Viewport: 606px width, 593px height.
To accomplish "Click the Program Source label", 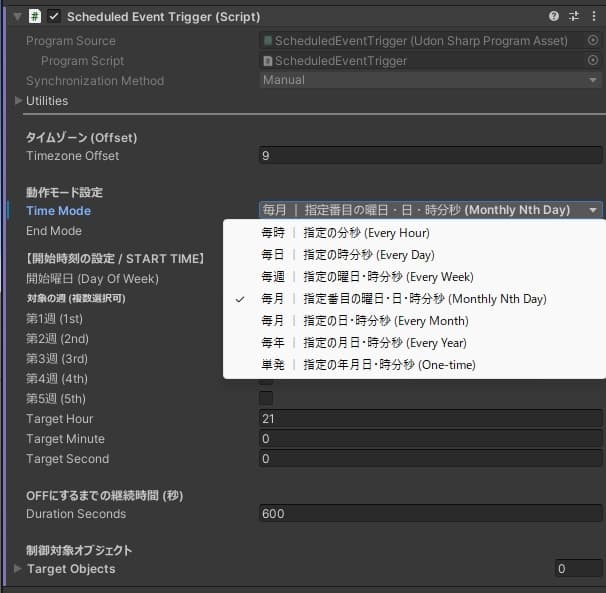I will point(71,41).
